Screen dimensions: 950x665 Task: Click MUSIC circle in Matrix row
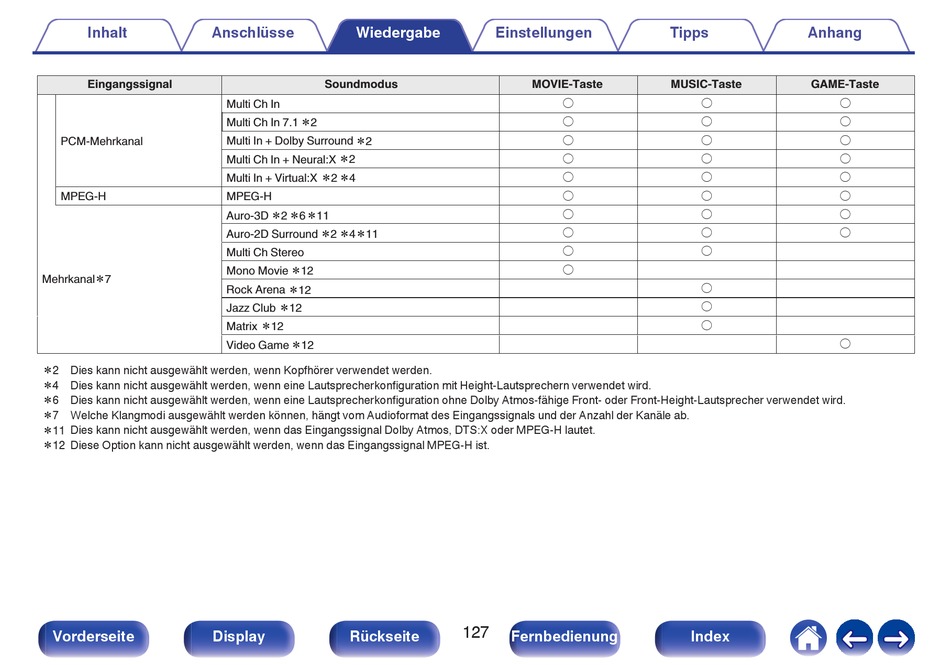[706, 325]
